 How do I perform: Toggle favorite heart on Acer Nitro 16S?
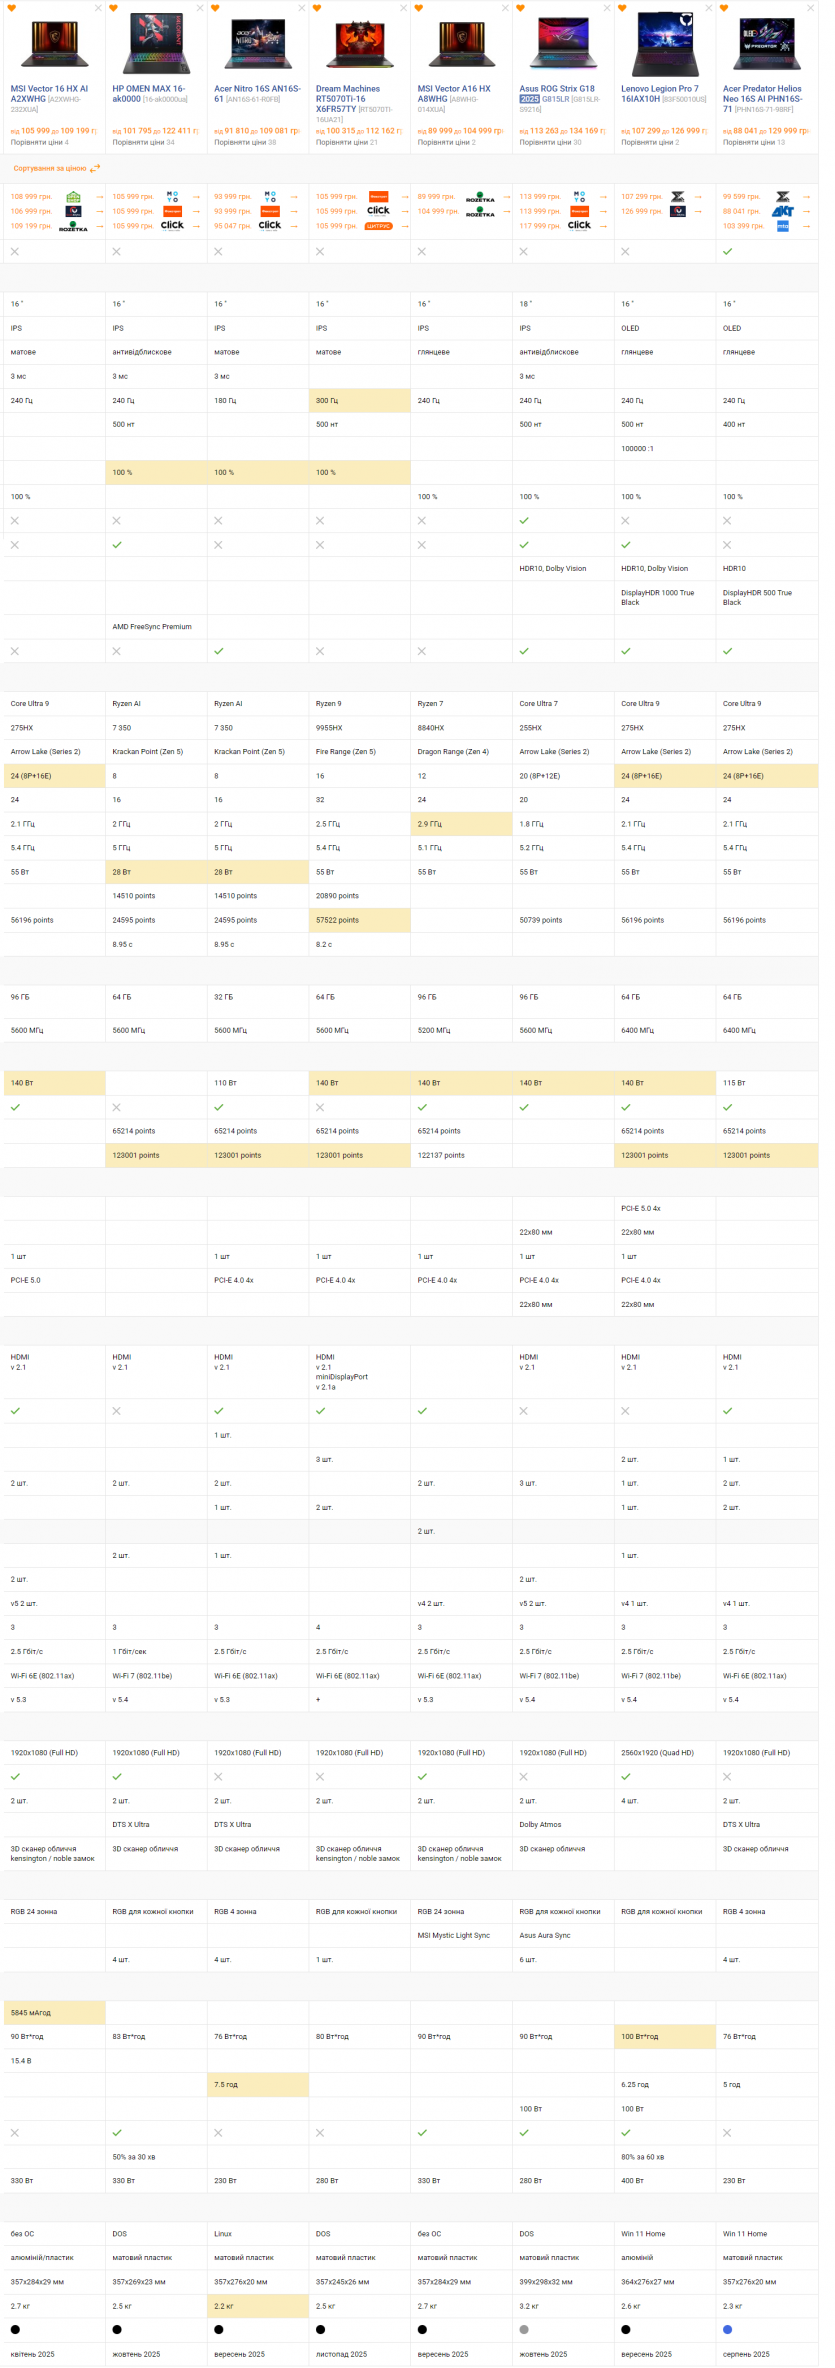pos(215,8)
